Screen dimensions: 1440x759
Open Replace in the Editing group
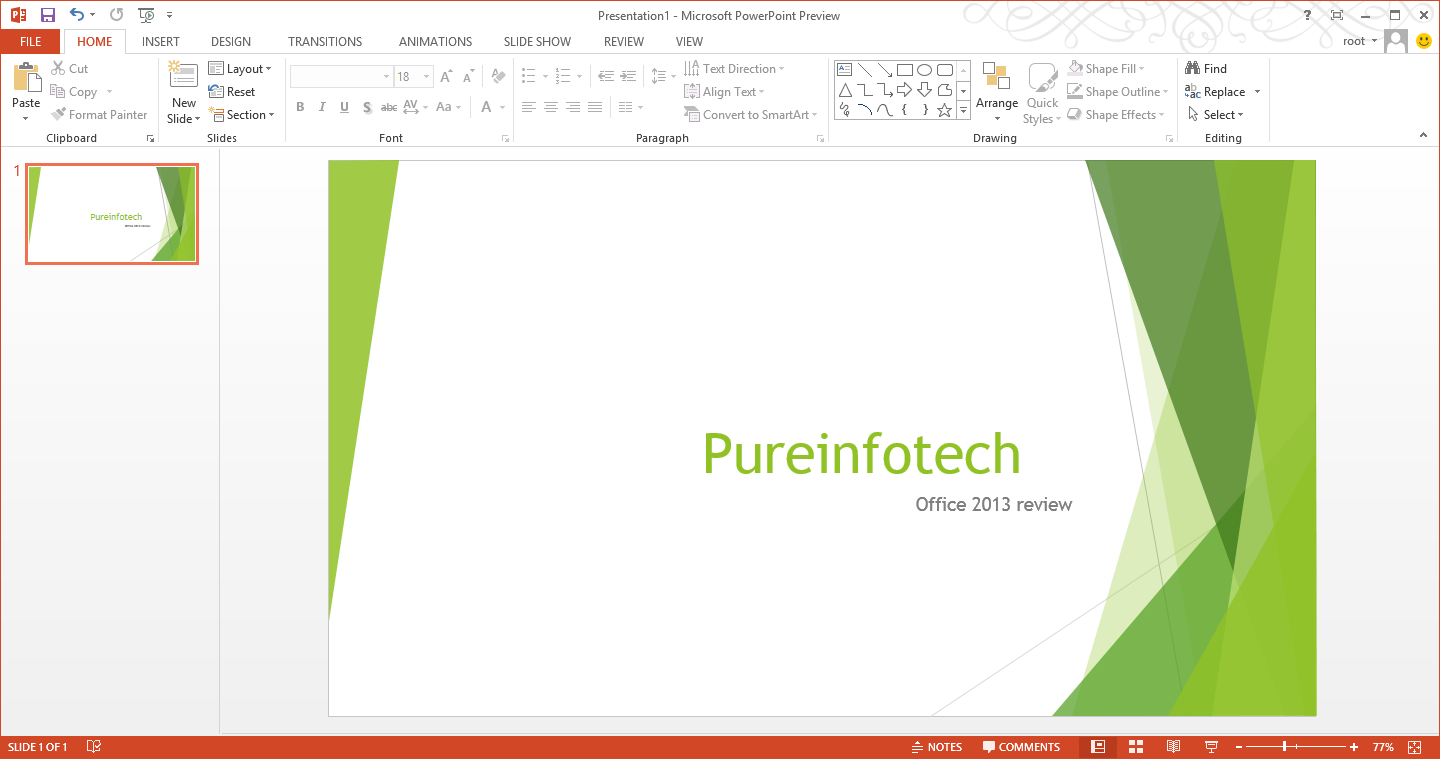point(1222,91)
